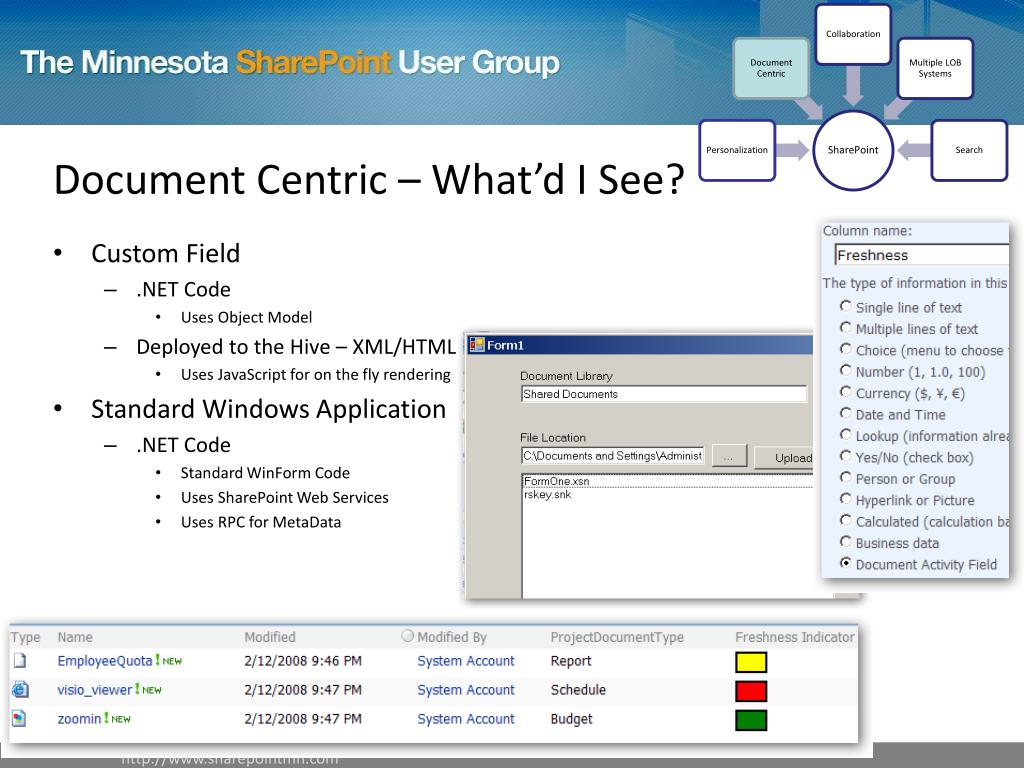Click the Uses Object Model bullet
1024x768 pixels.
click(x=246, y=317)
